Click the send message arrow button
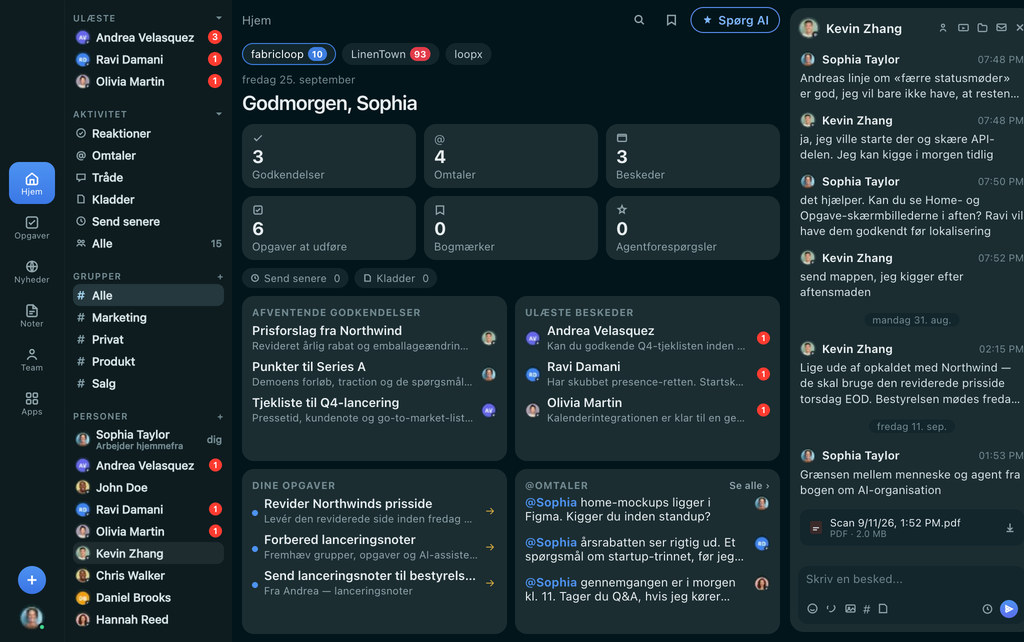 (1008, 609)
